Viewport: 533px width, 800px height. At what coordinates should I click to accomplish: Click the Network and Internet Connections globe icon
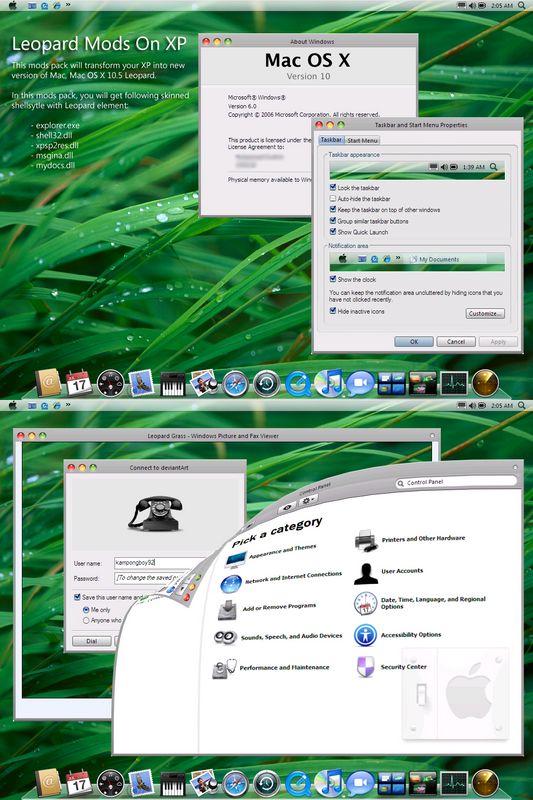[x=231, y=584]
